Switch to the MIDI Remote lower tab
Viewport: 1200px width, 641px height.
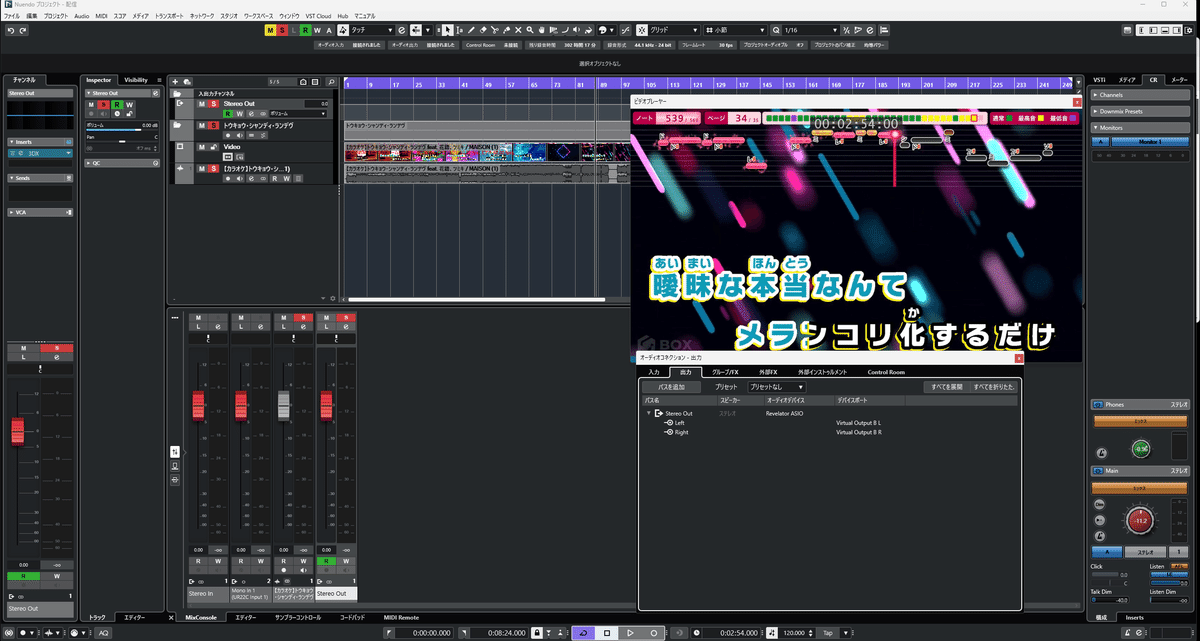coord(401,617)
